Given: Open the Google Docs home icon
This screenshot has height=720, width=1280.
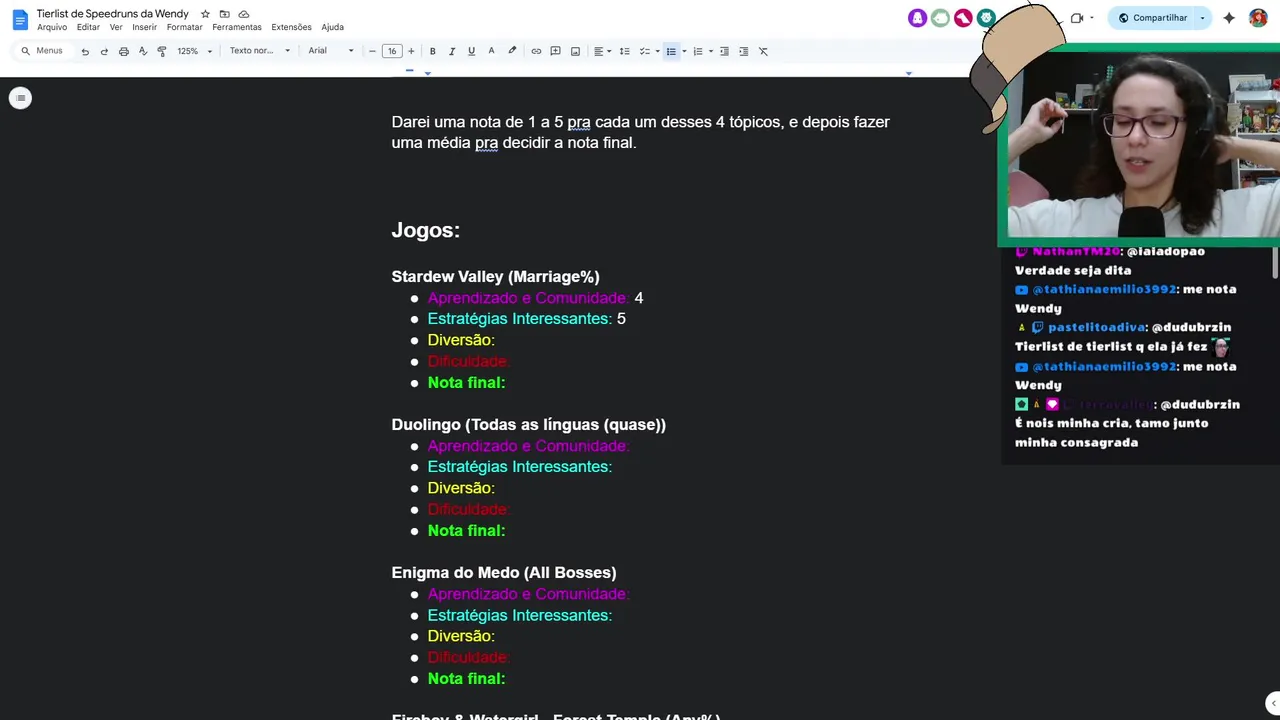Looking at the screenshot, I should coord(20,19).
